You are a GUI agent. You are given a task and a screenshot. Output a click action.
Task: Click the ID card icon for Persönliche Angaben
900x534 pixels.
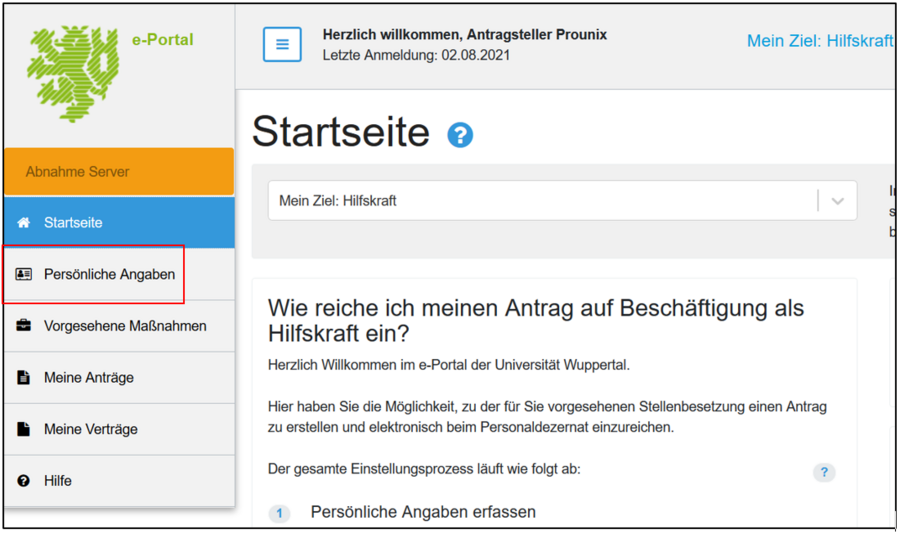coord(24,274)
